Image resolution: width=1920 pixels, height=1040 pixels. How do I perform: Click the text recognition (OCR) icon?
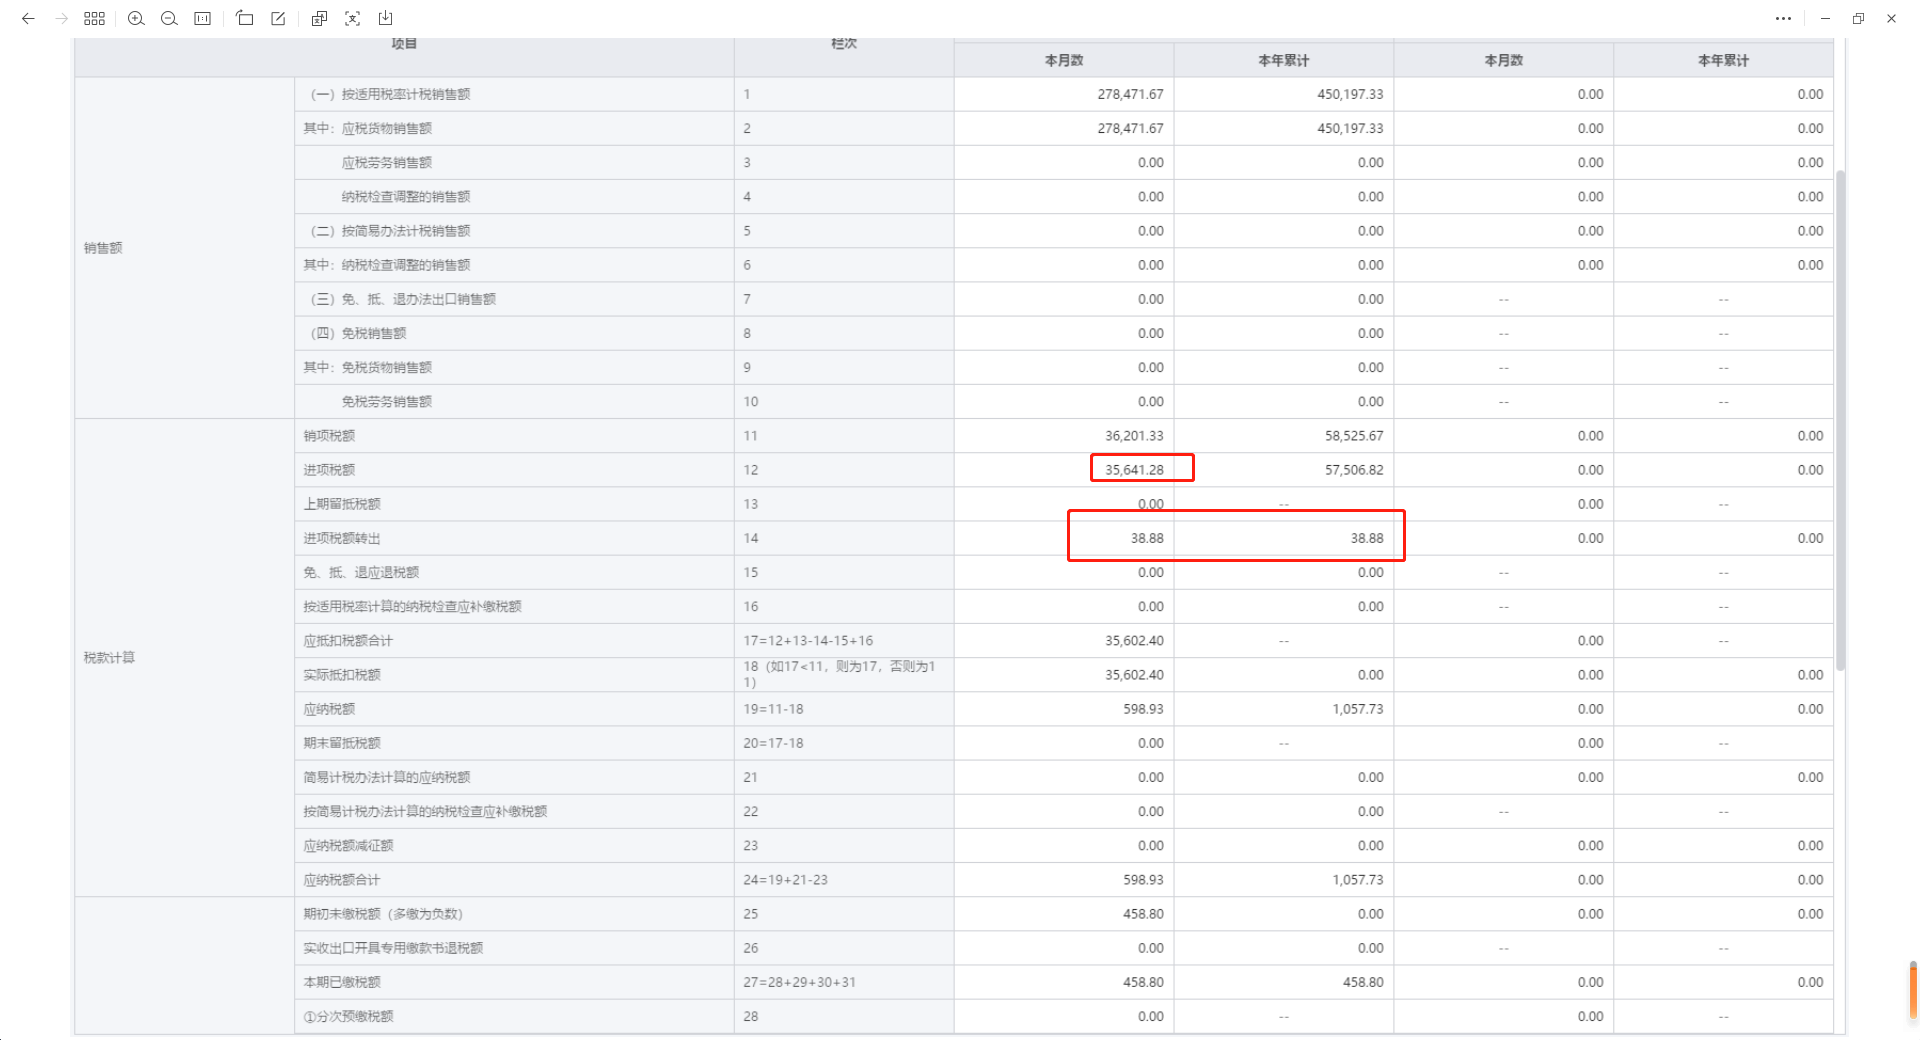(x=352, y=18)
